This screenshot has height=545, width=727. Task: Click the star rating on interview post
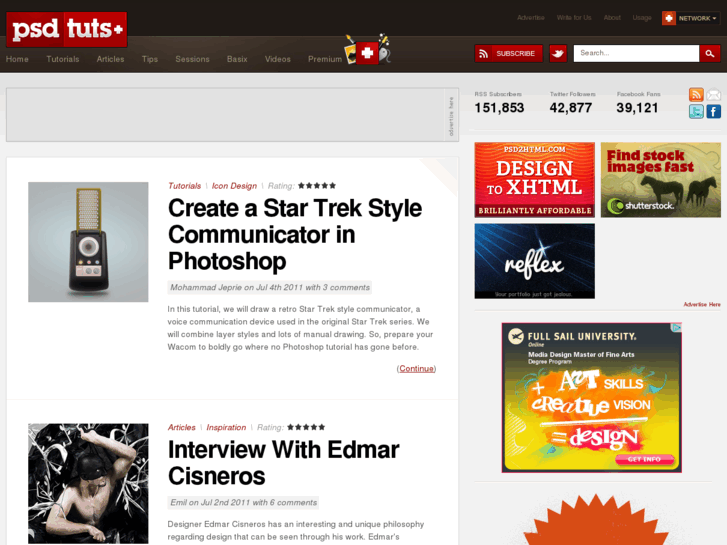[306, 427]
